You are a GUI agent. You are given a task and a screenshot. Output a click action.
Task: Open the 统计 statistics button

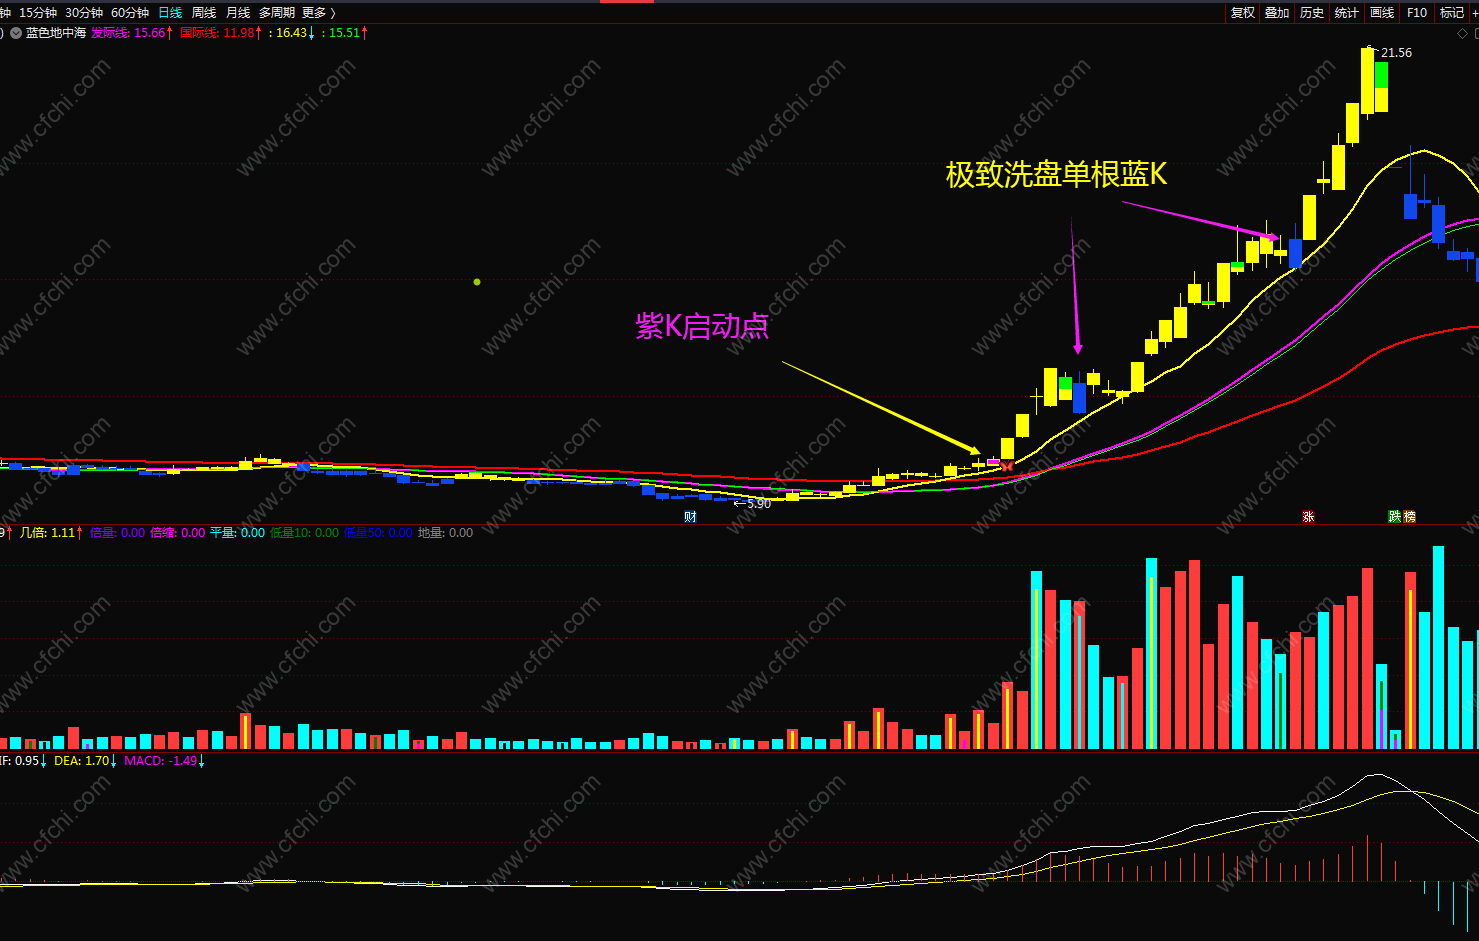[1347, 13]
